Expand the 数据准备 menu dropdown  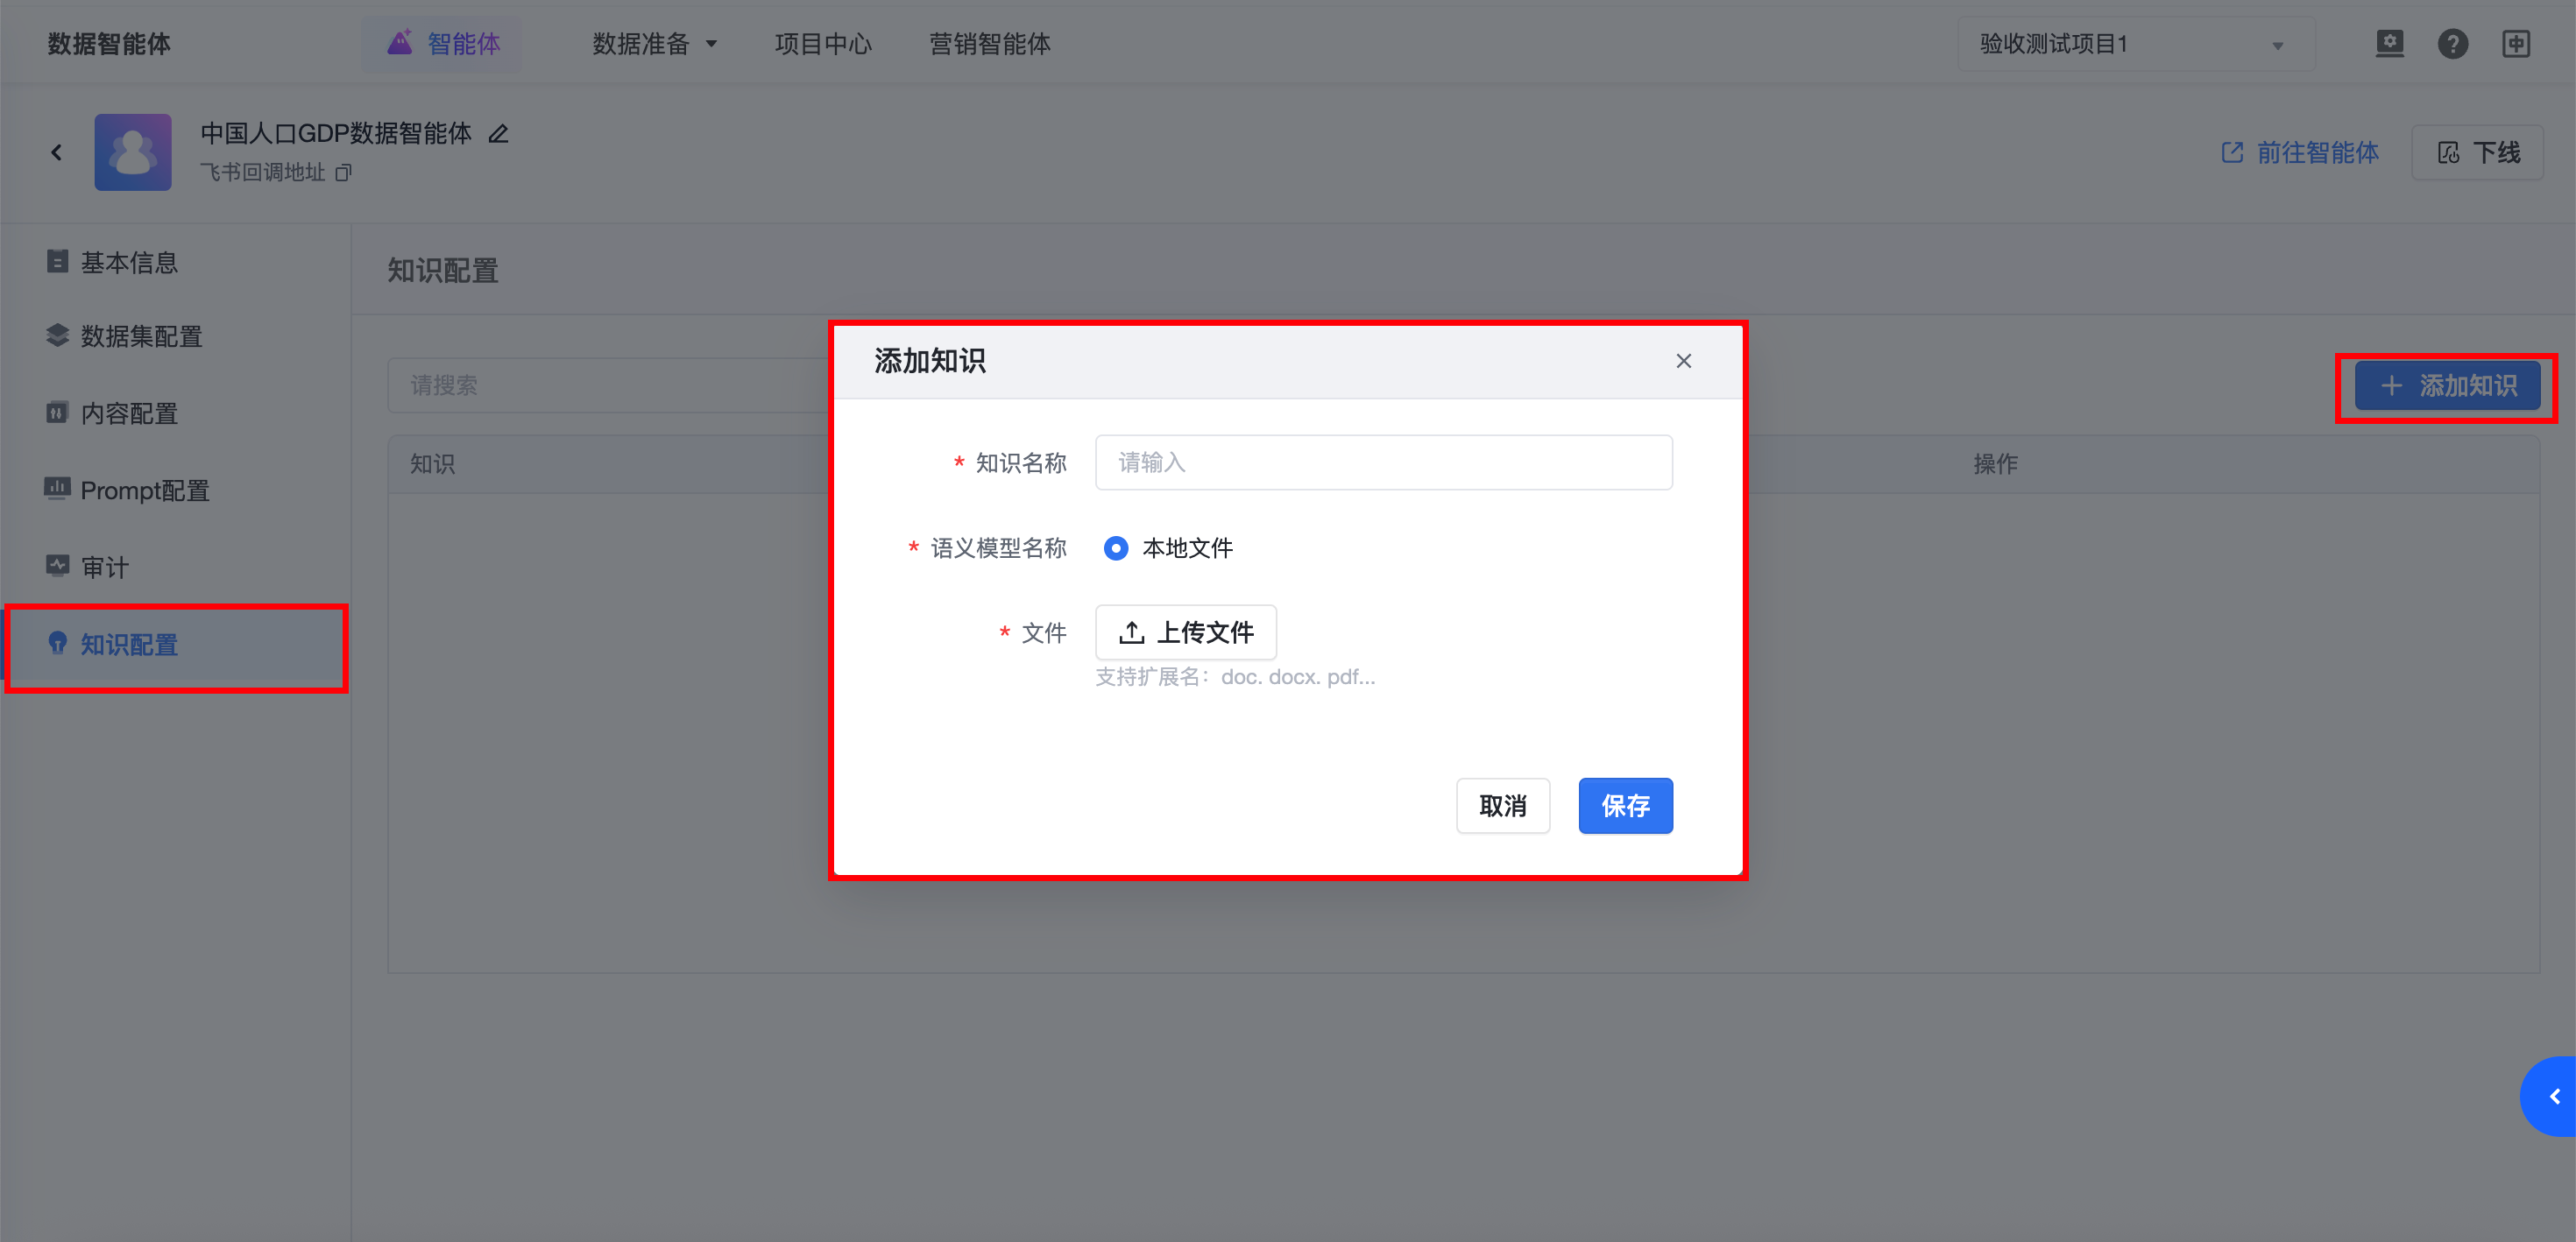click(x=654, y=44)
